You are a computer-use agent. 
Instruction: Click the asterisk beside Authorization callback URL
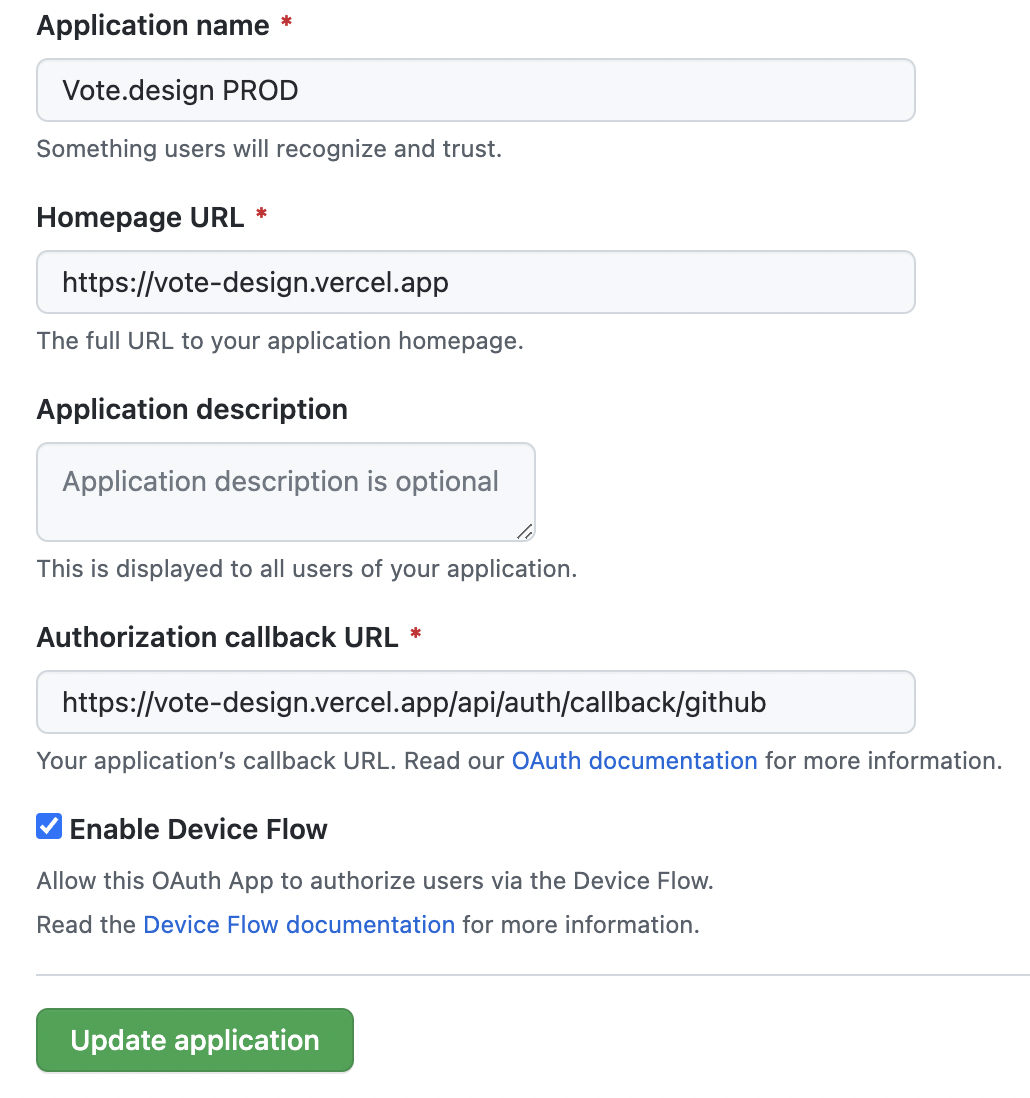pyautogui.click(x=415, y=635)
